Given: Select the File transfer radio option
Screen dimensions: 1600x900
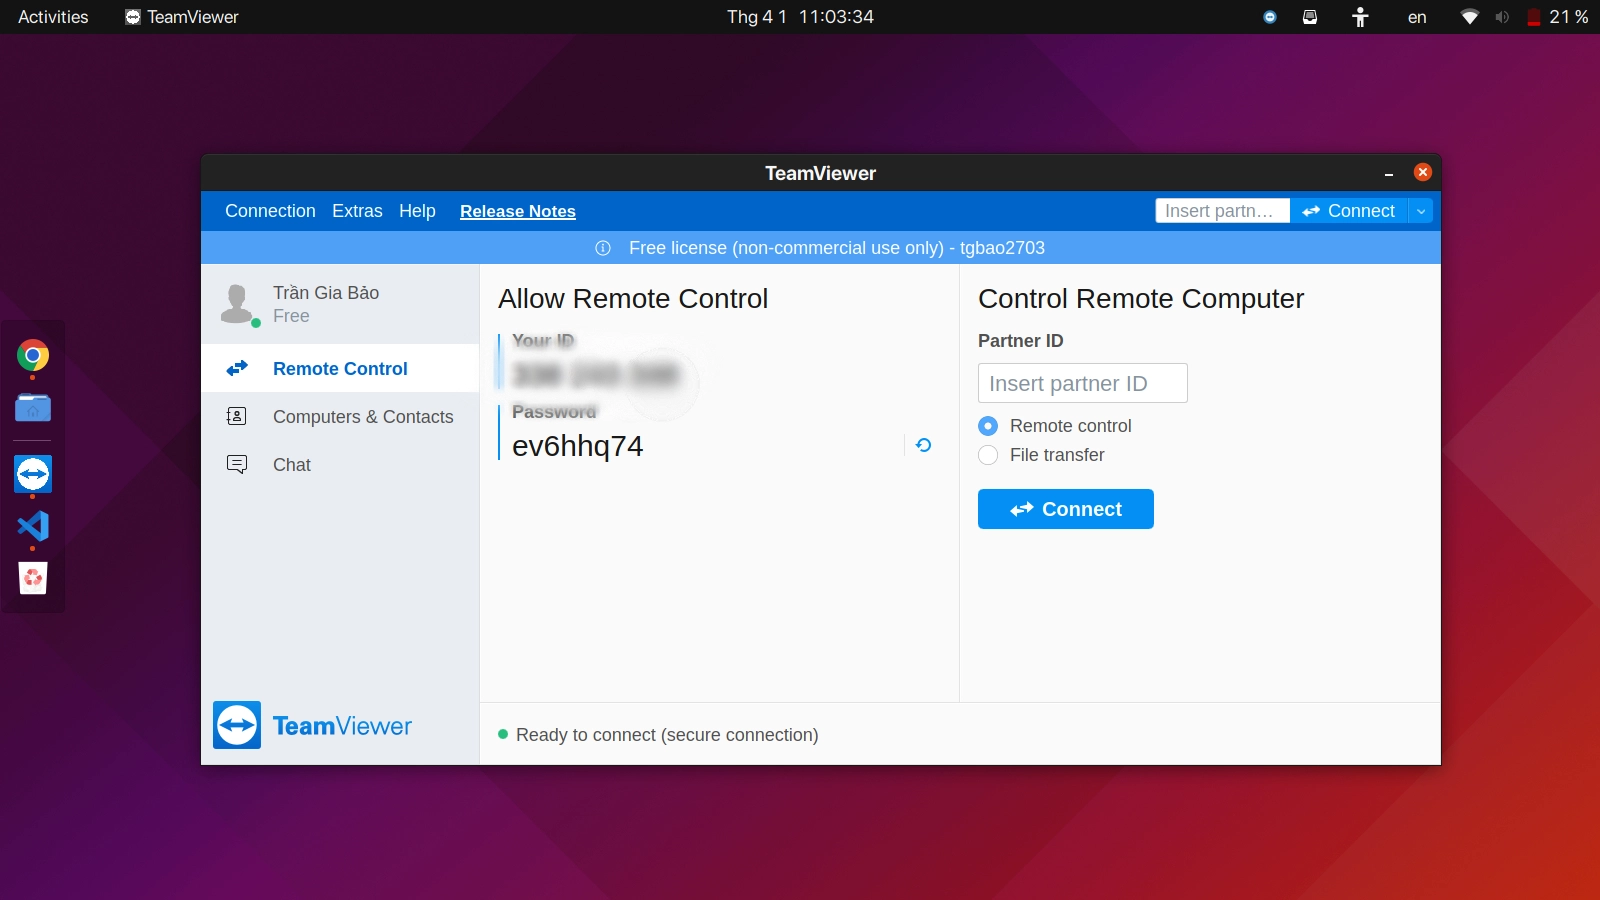Looking at the screenshot, I should pos(988,455).
